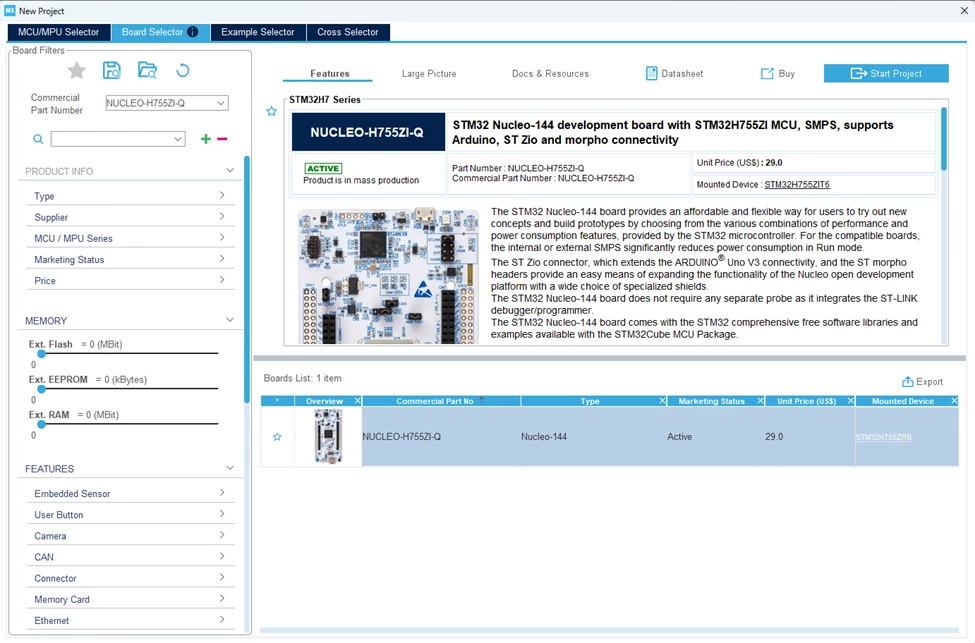
Task: Click the Ext. EEPROM slider handle
Action: coord(42,389)
